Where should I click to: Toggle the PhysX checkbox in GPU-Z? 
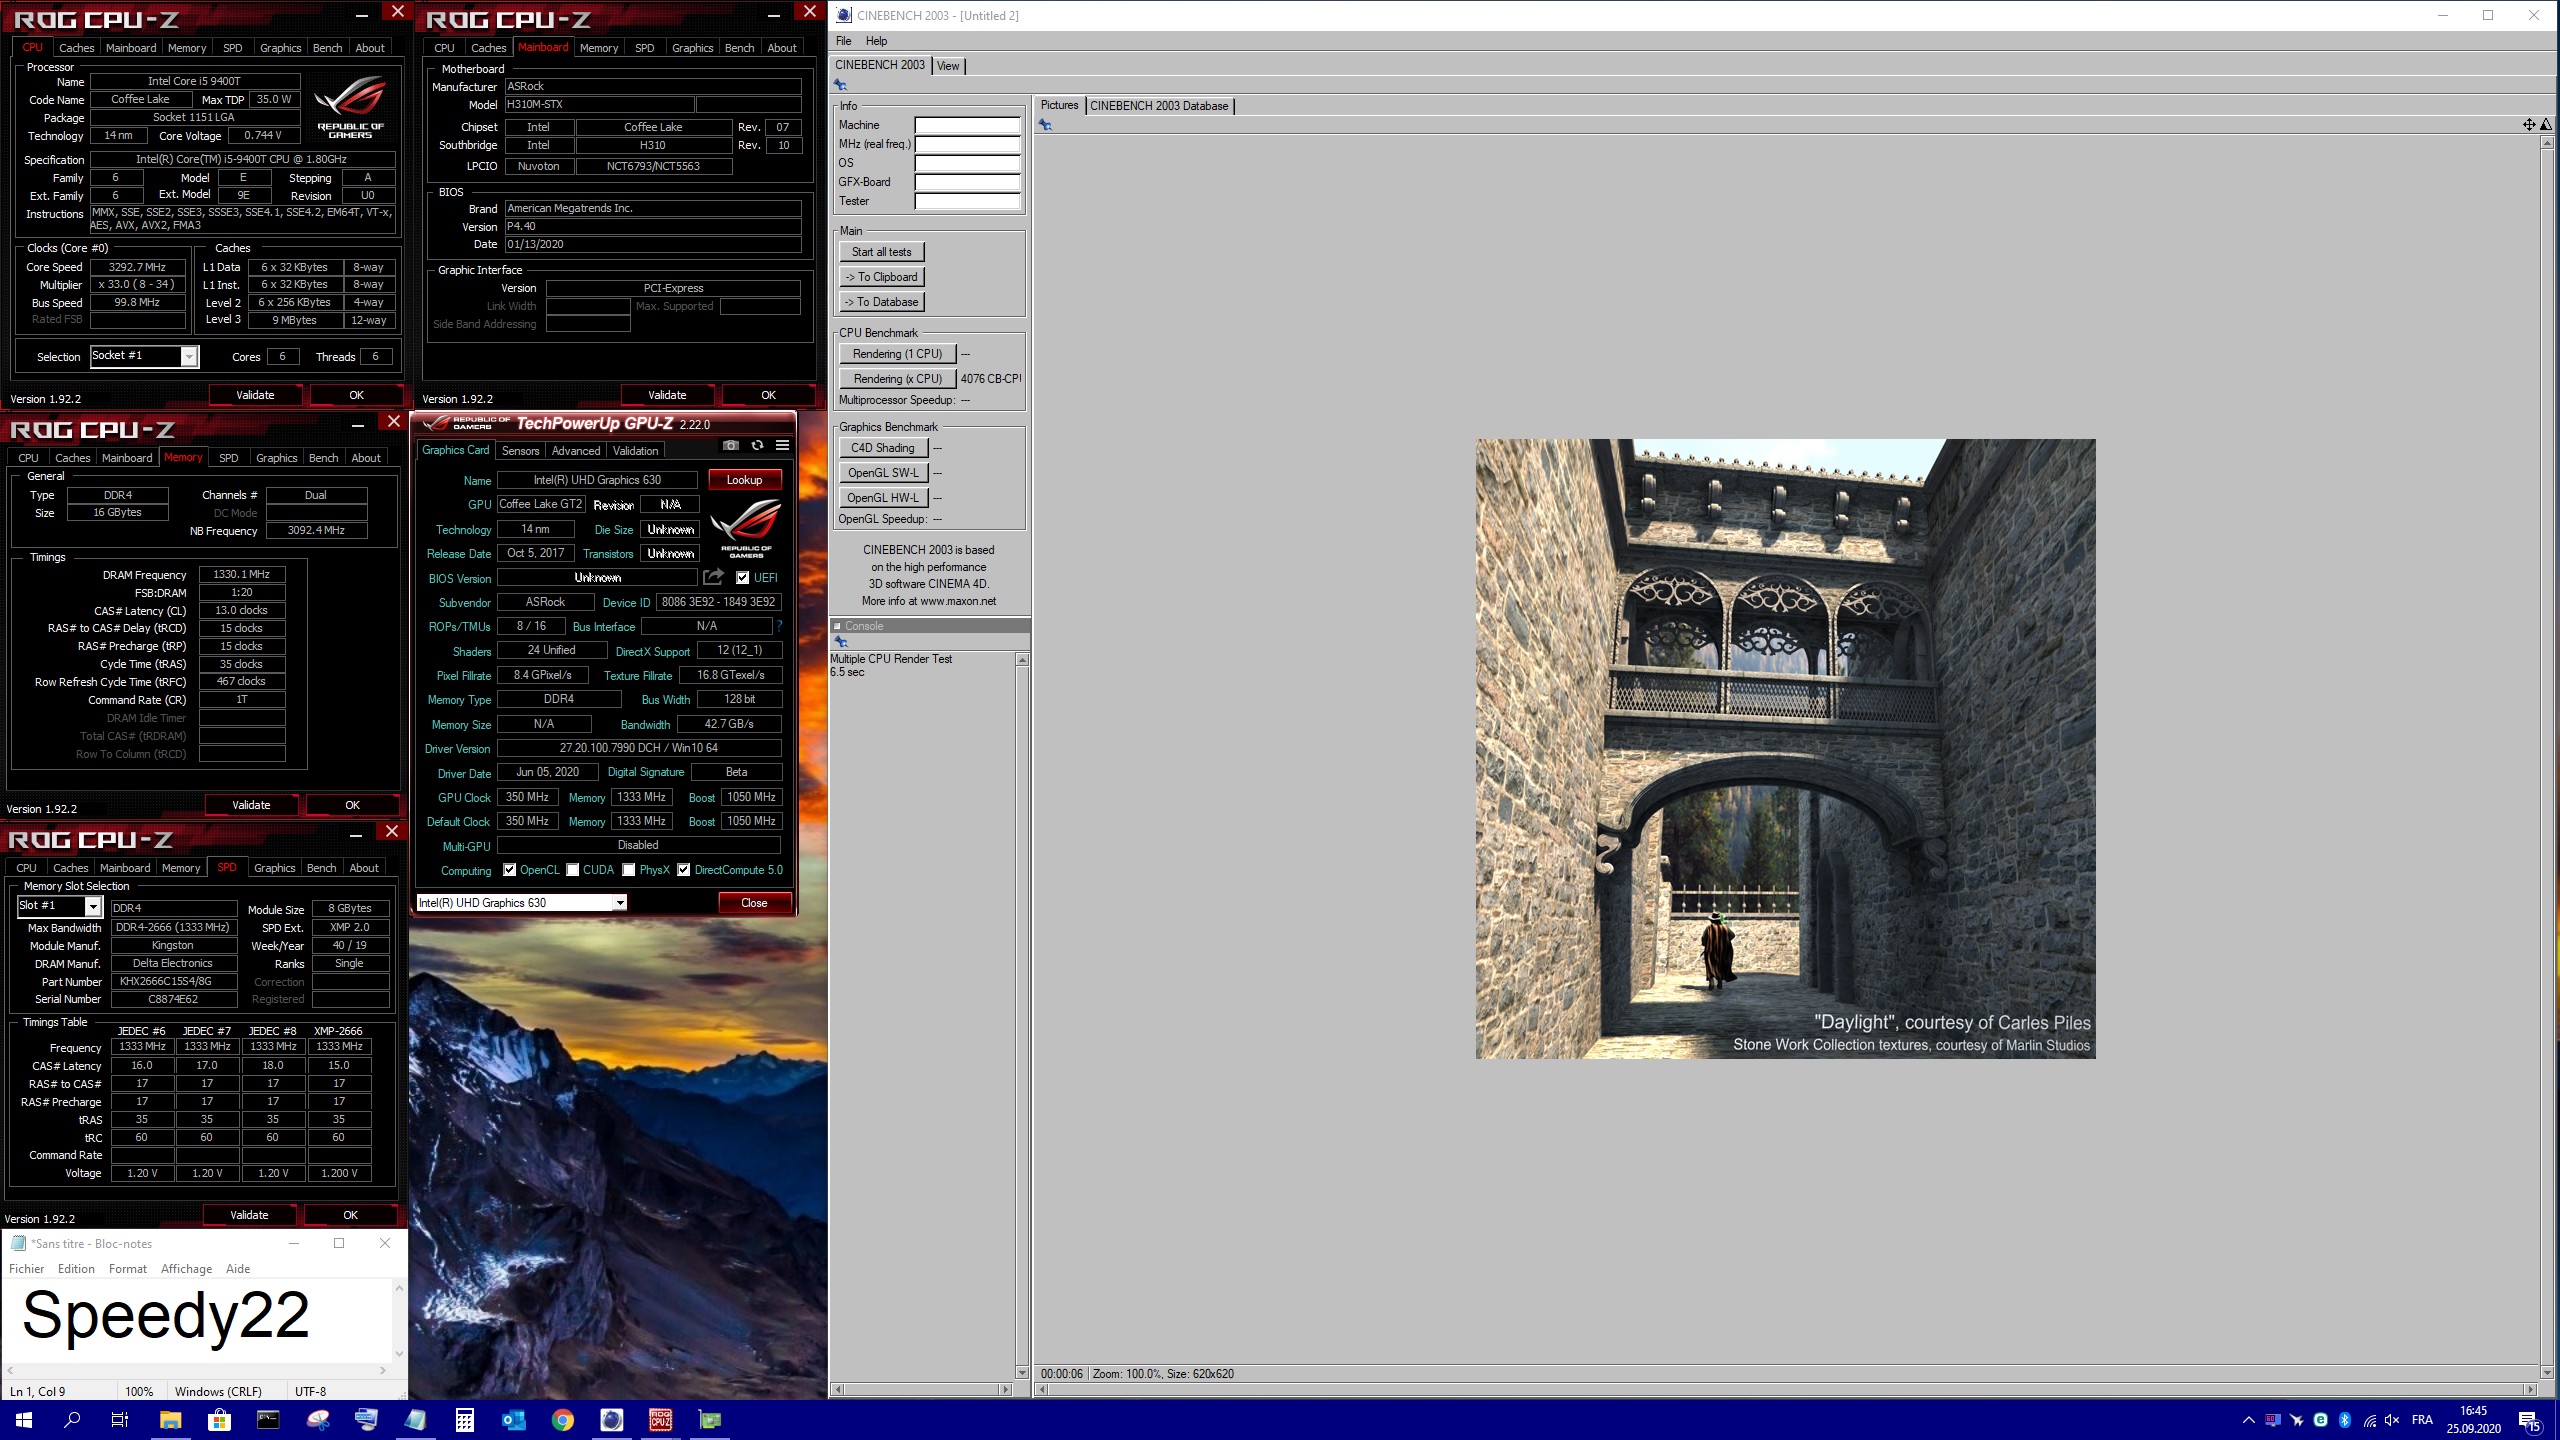pos(628,869)
